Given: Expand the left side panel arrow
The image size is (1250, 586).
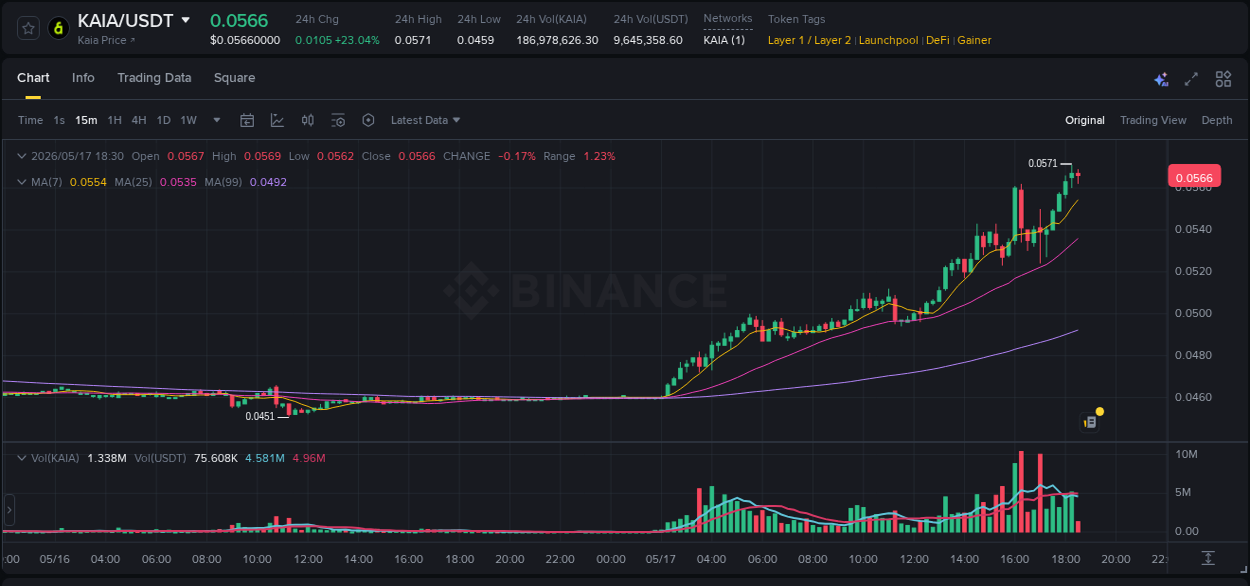Looking at the screenshot, I should point(9,509).
